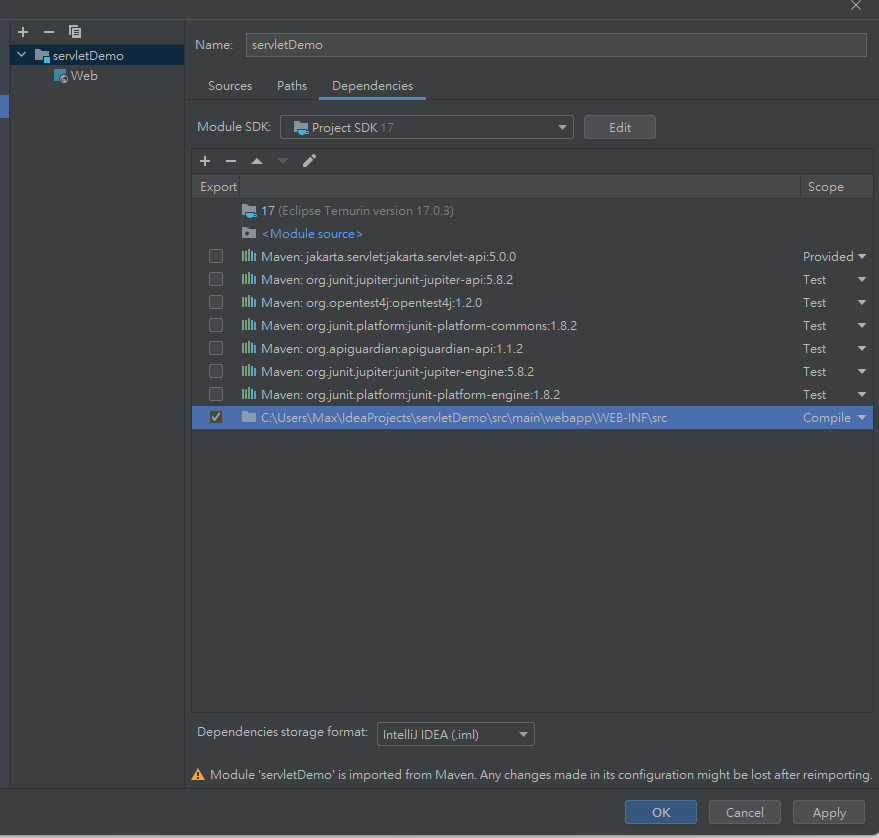The width and height of the screenshot is (879, 838).
Task: Click folder icon of WEB-INF\src entry
Action: (x=249, y=417)
